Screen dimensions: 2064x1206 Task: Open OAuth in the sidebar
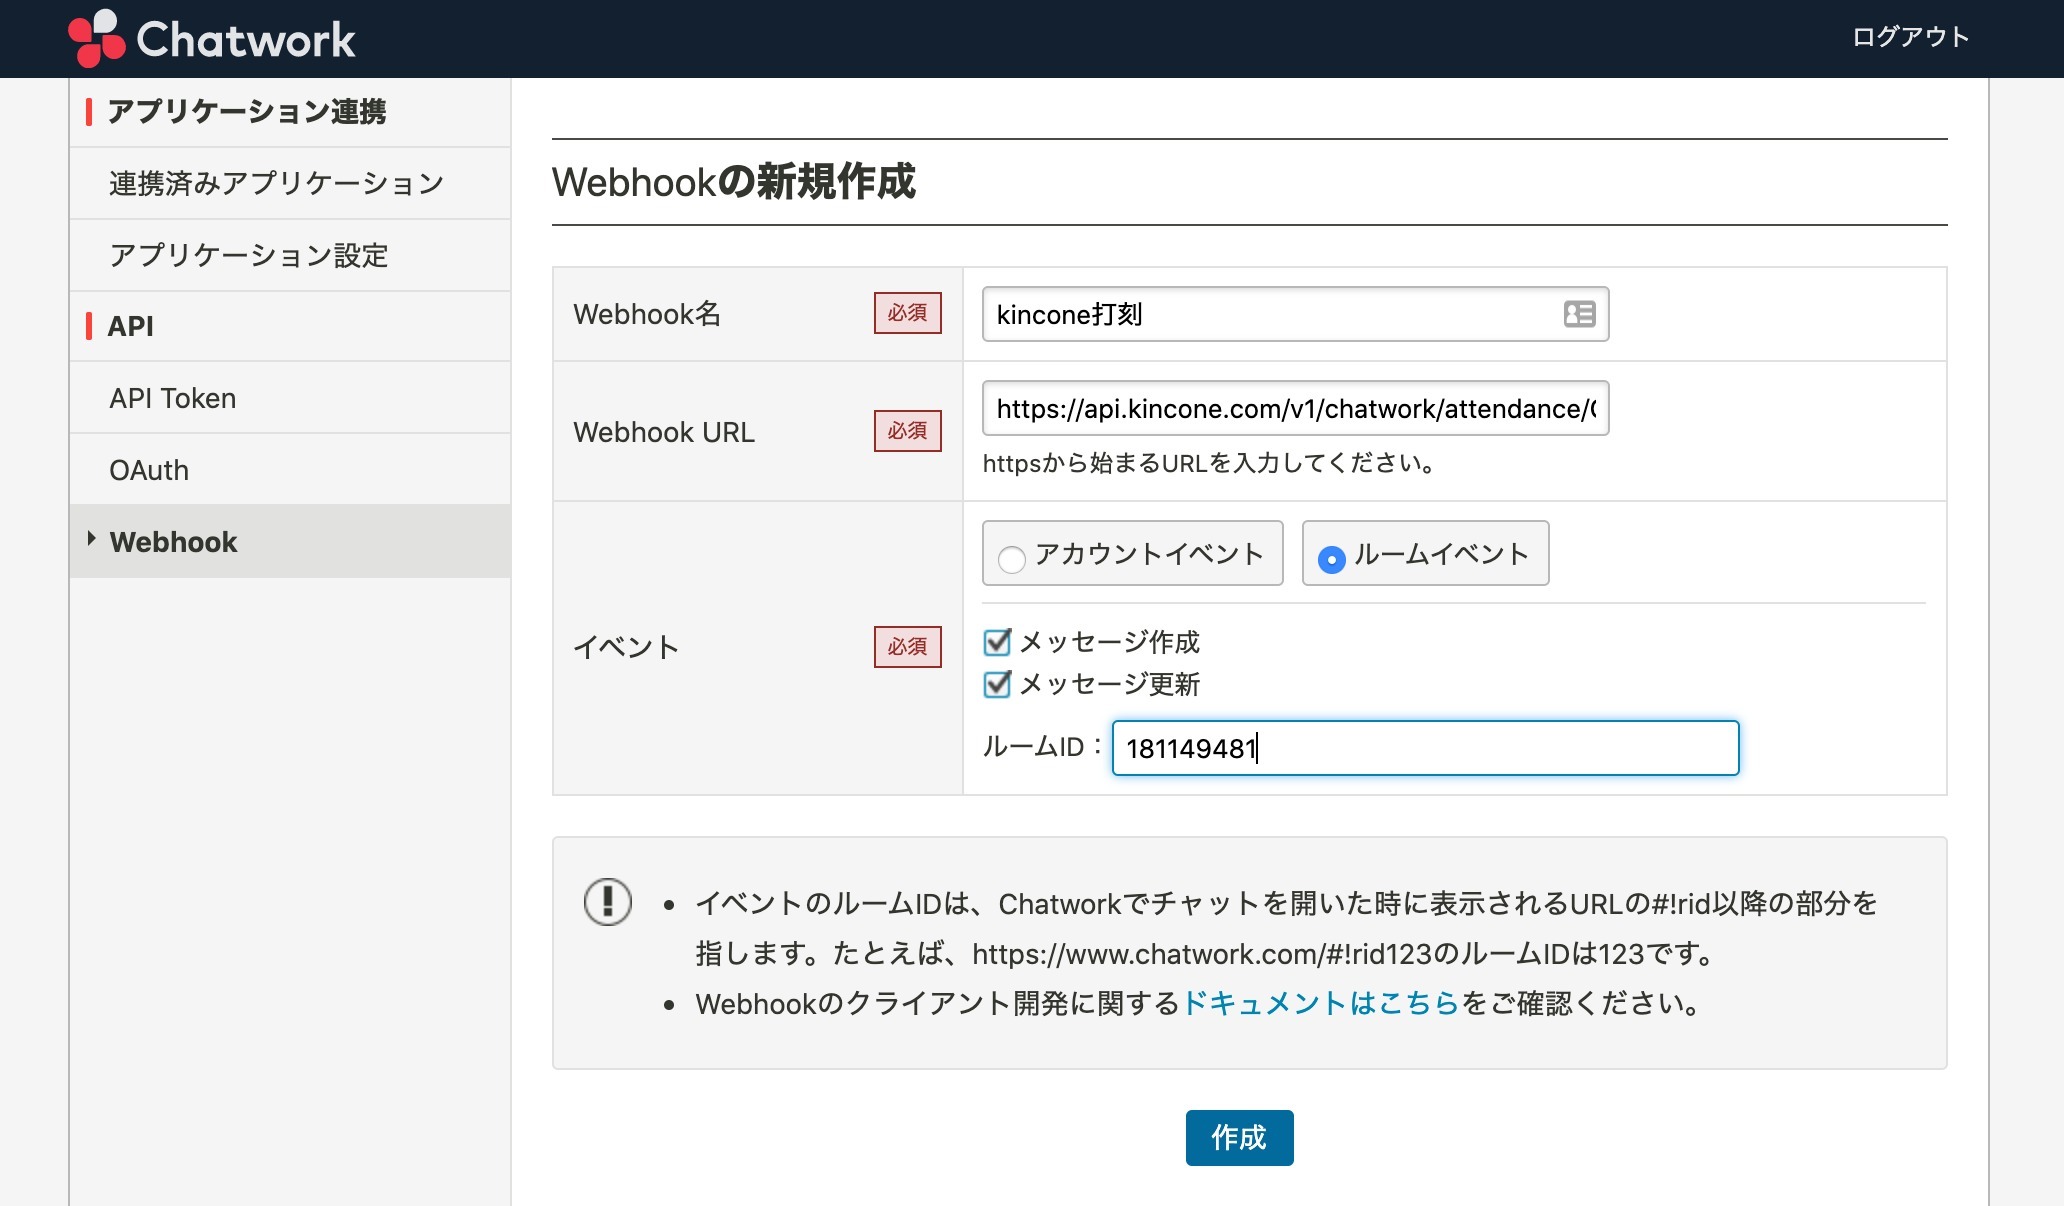[290, 470]
